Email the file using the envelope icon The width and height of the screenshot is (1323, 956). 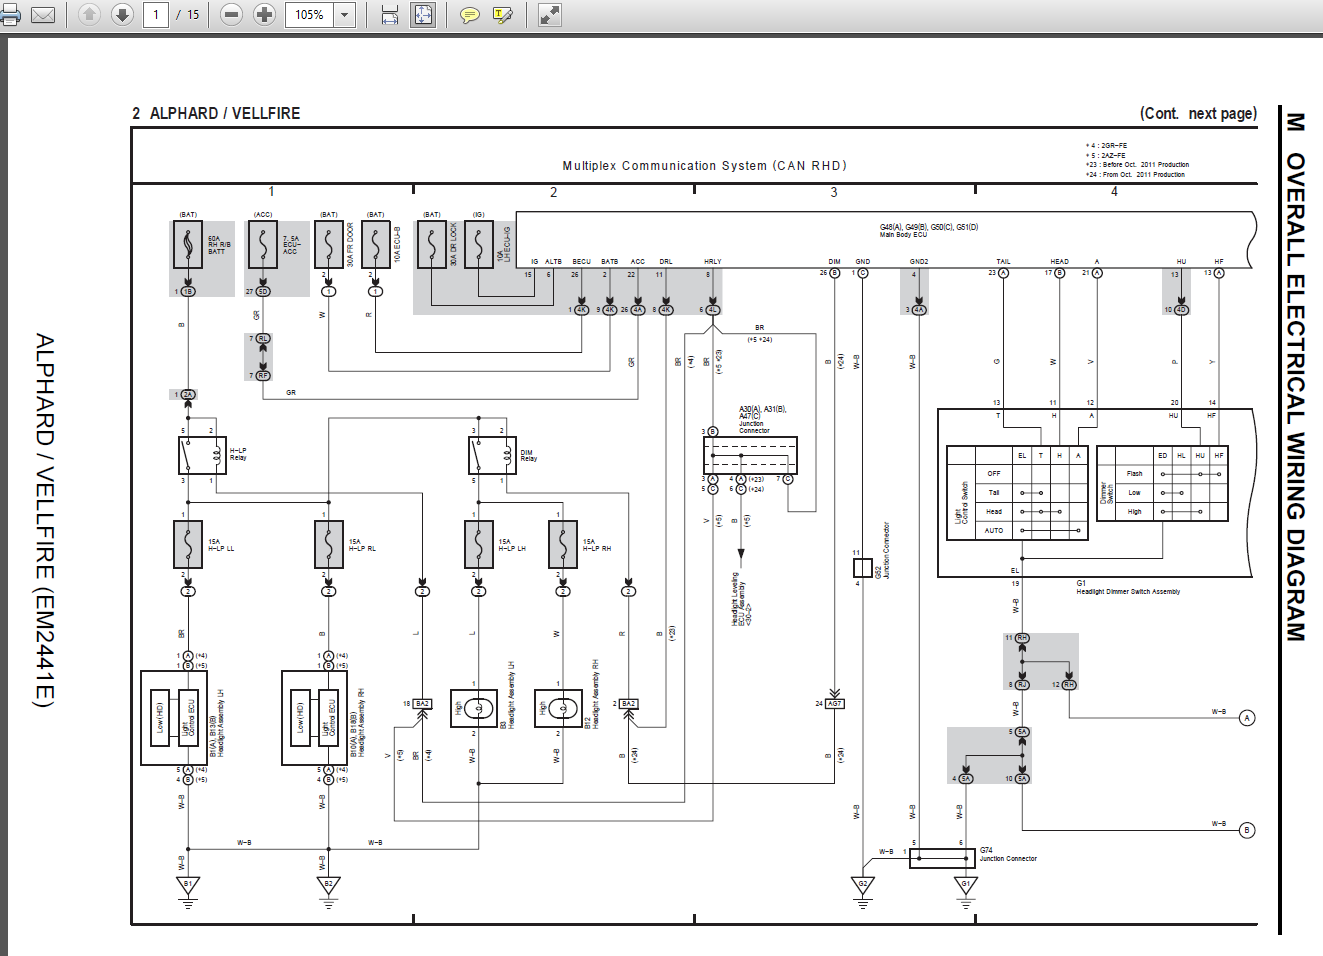(43, 15)
